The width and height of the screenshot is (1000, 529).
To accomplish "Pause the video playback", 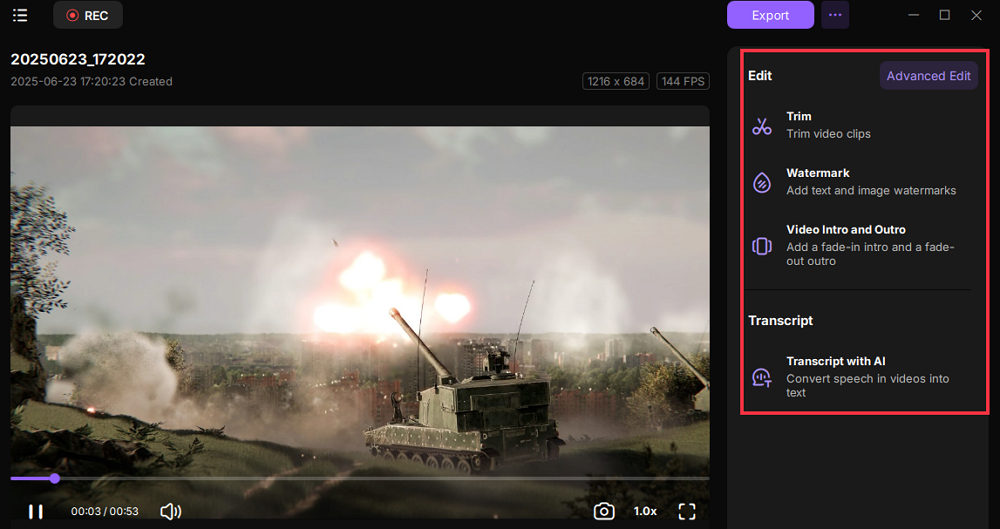I will [x=36, y=511].
